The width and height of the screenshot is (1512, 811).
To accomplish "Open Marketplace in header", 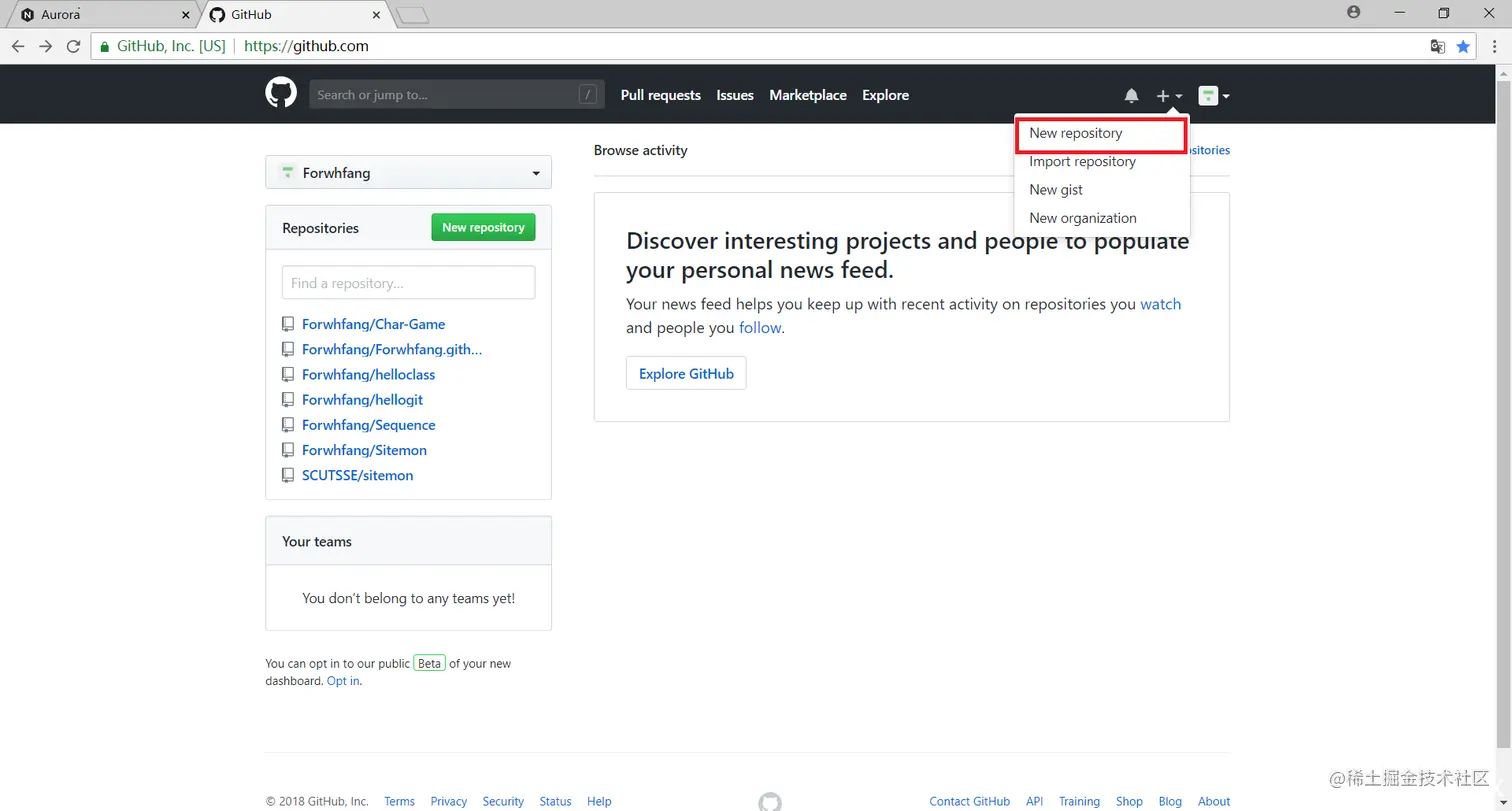I will pos(808,95).
